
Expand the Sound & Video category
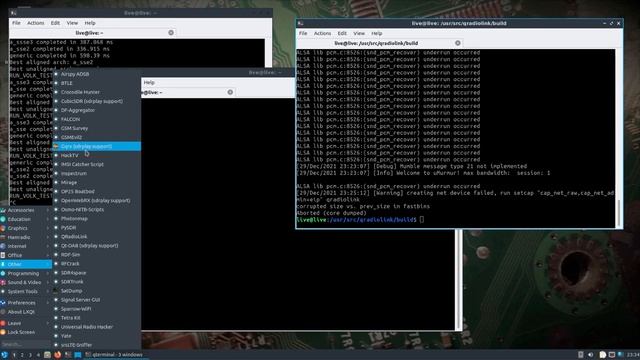pos(26,282)
